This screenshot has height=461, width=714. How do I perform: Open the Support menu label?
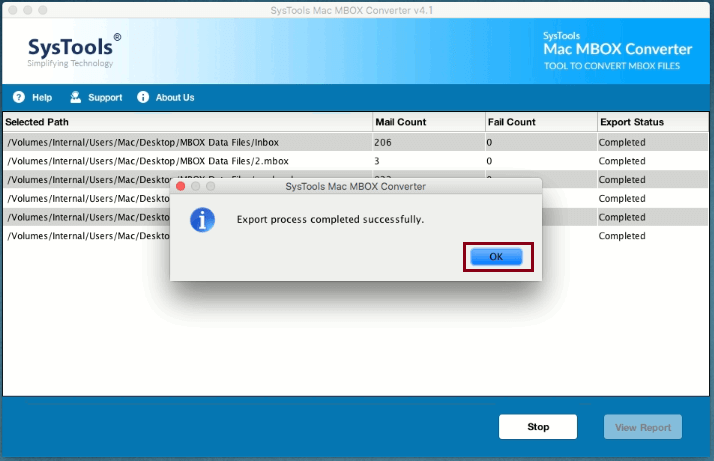(x=105, y=98)
